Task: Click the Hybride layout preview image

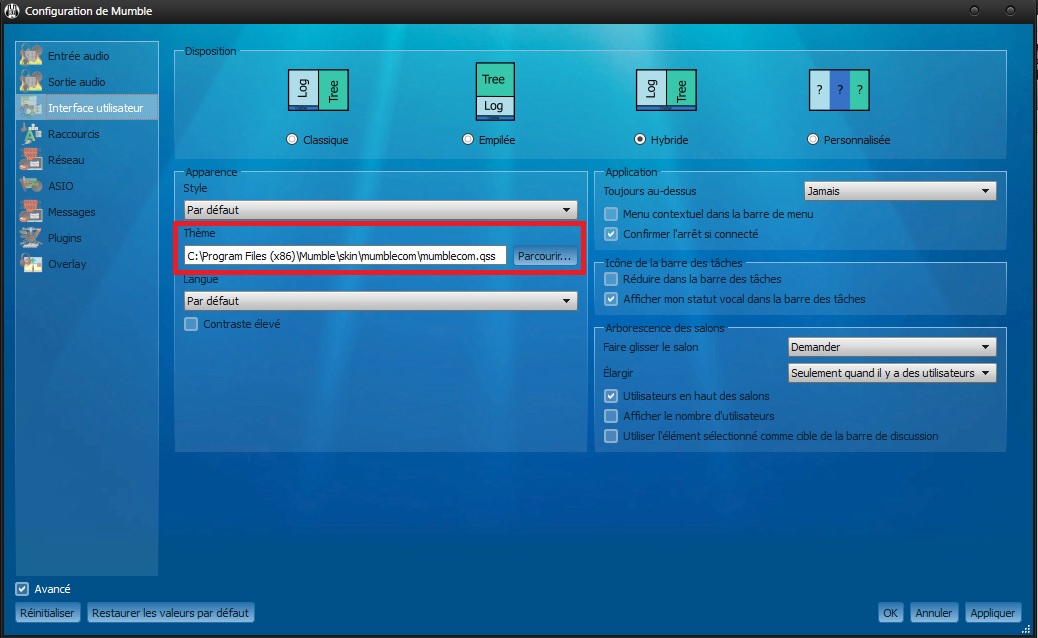Action: point(666,90)
